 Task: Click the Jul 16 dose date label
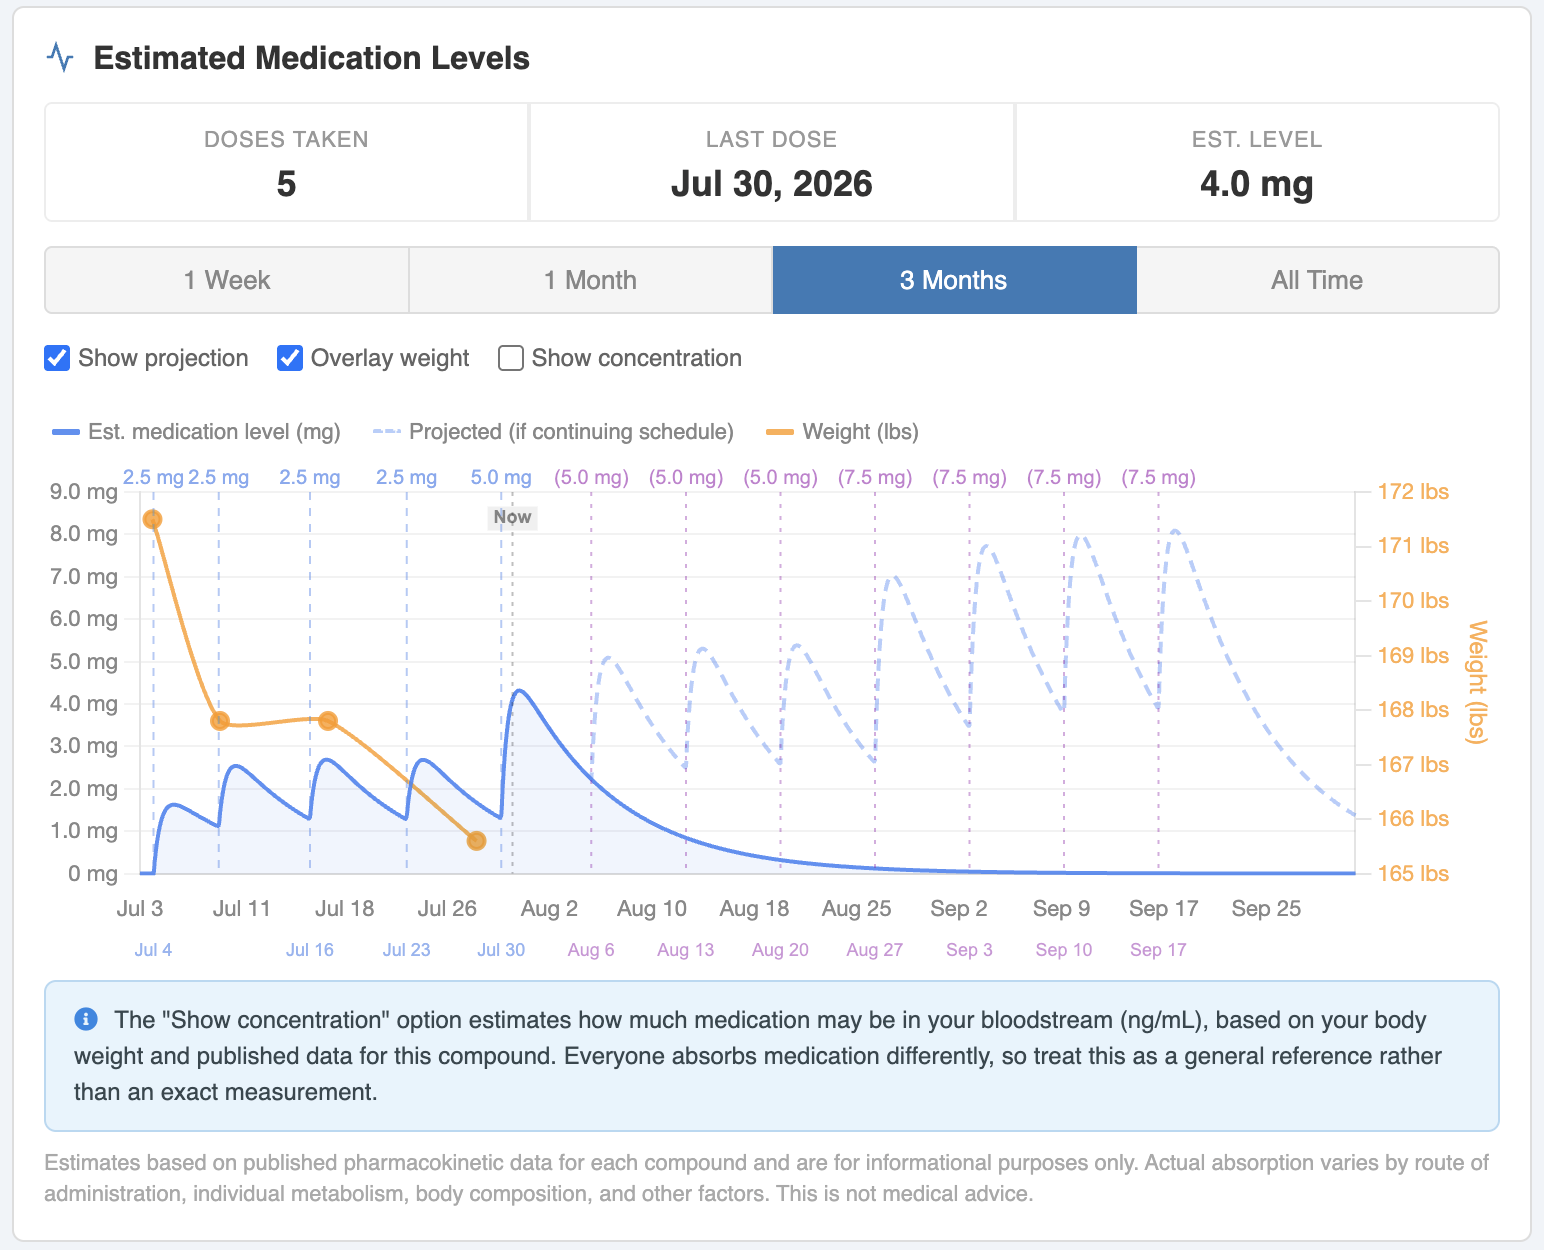tap(310, 950)
